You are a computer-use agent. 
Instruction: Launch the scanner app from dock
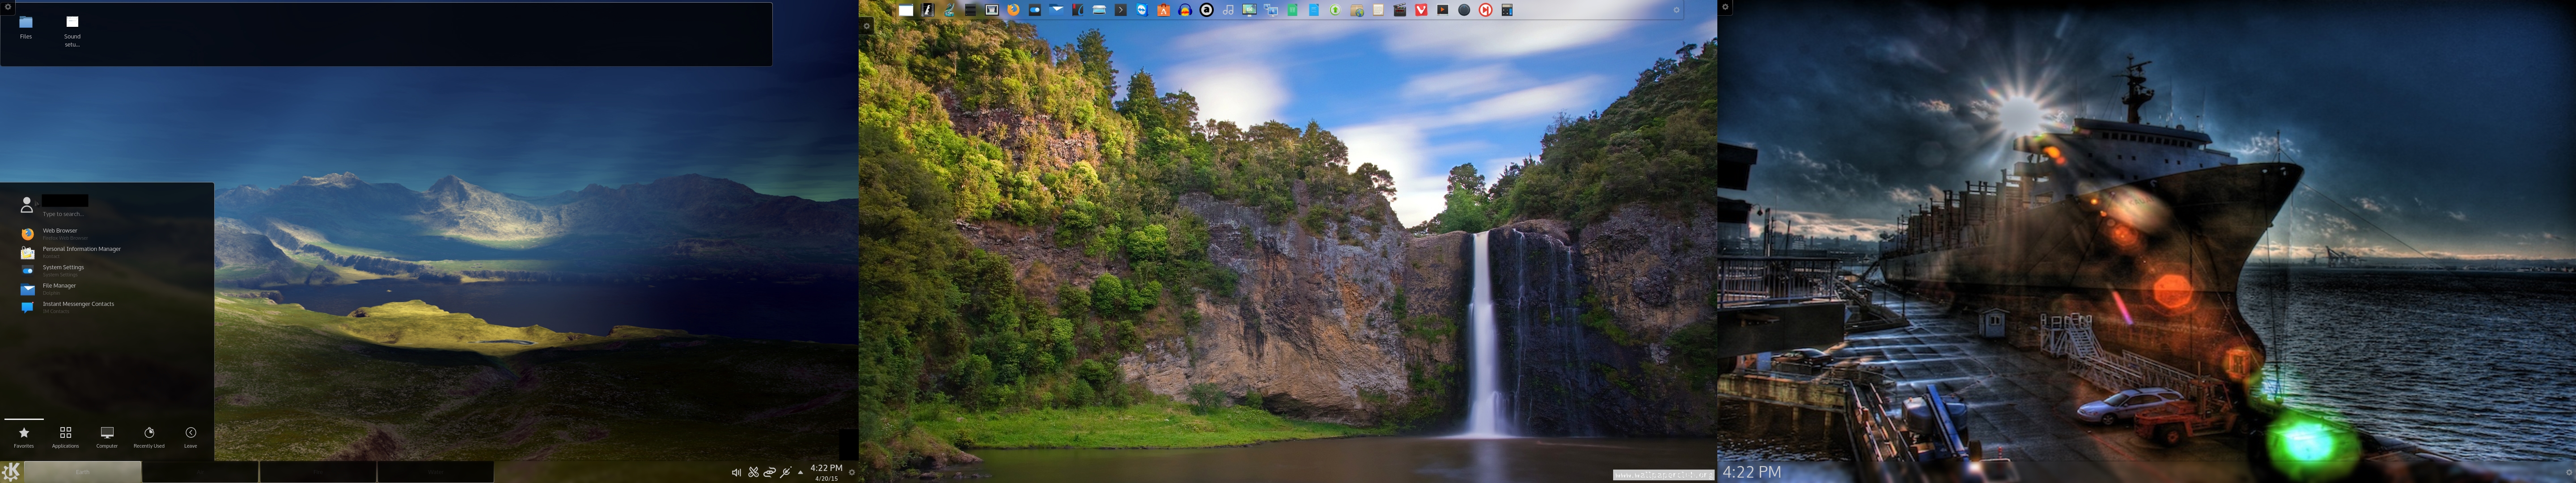tap(1099, 10)
